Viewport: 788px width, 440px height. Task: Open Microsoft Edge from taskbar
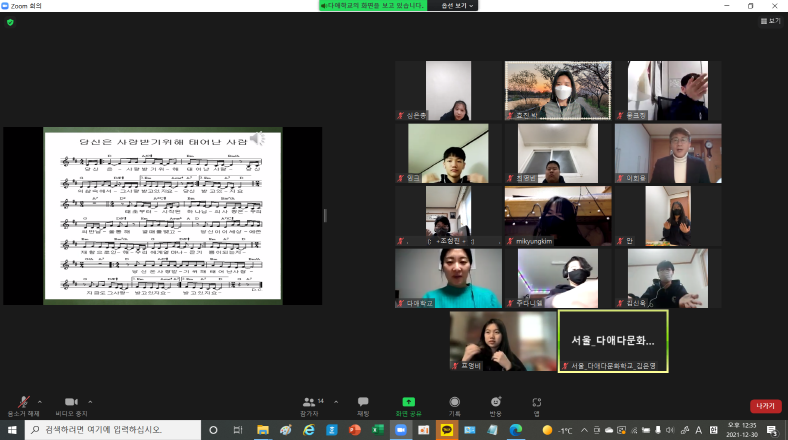point(516,430)
